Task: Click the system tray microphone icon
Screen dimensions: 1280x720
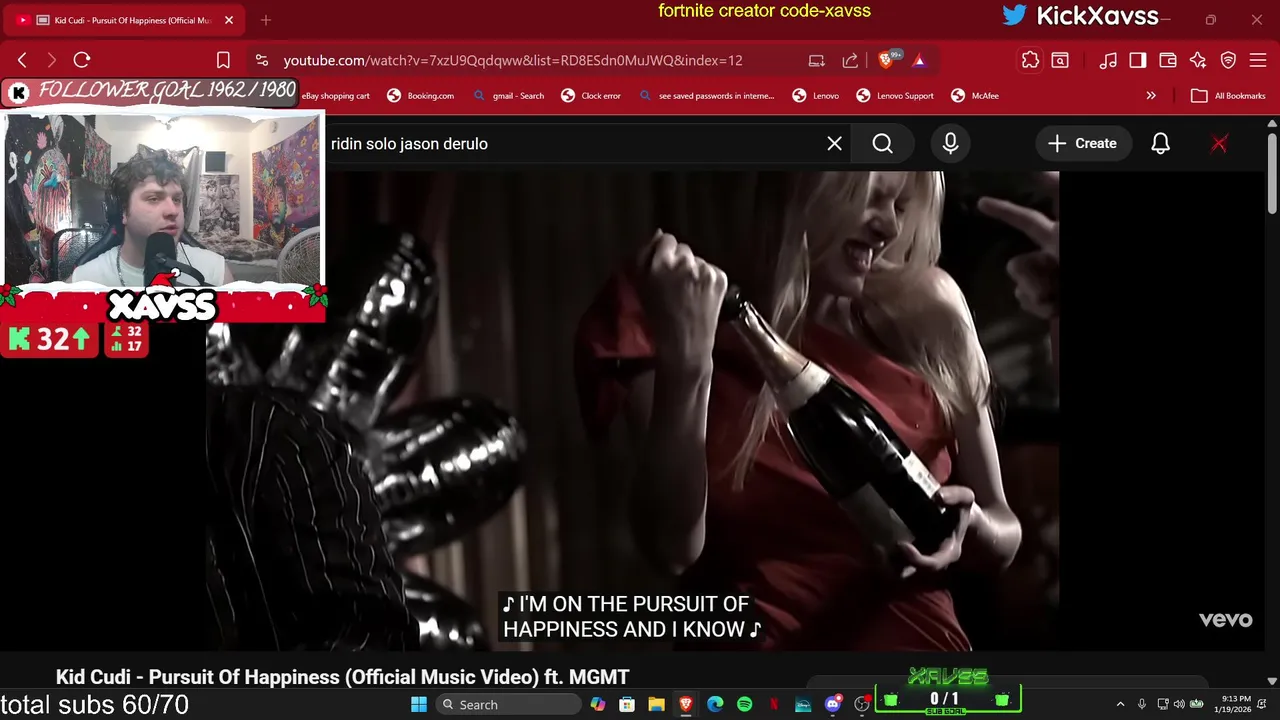Action: tap(1141, 705)
